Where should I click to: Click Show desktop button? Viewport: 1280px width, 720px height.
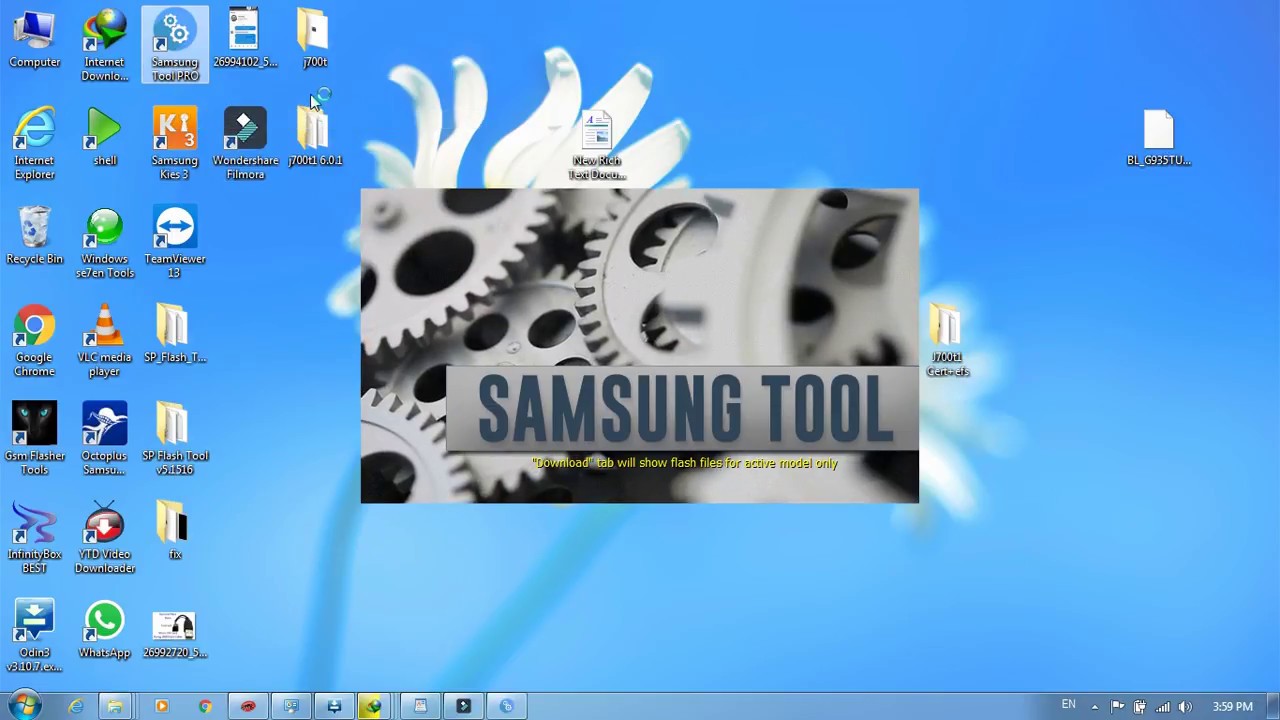click(1272, 706)
